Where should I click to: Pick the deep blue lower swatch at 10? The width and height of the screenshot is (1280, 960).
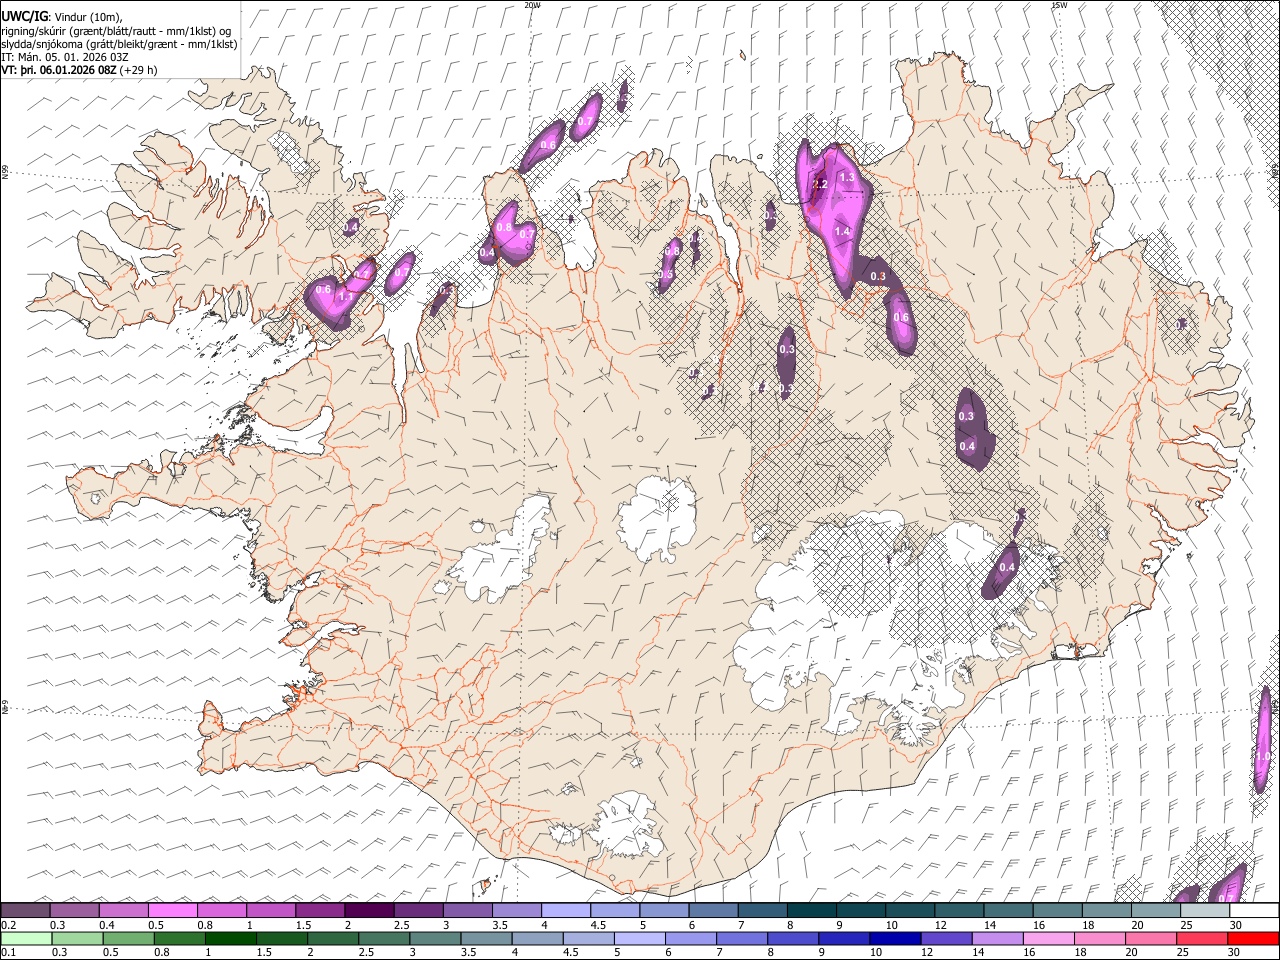894,939
